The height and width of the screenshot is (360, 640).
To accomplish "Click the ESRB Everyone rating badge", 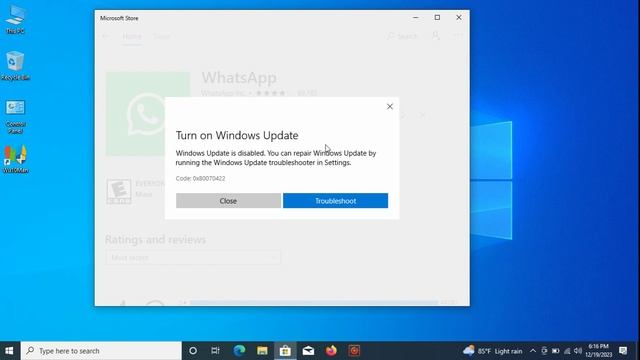I will (x=119, y=191).
